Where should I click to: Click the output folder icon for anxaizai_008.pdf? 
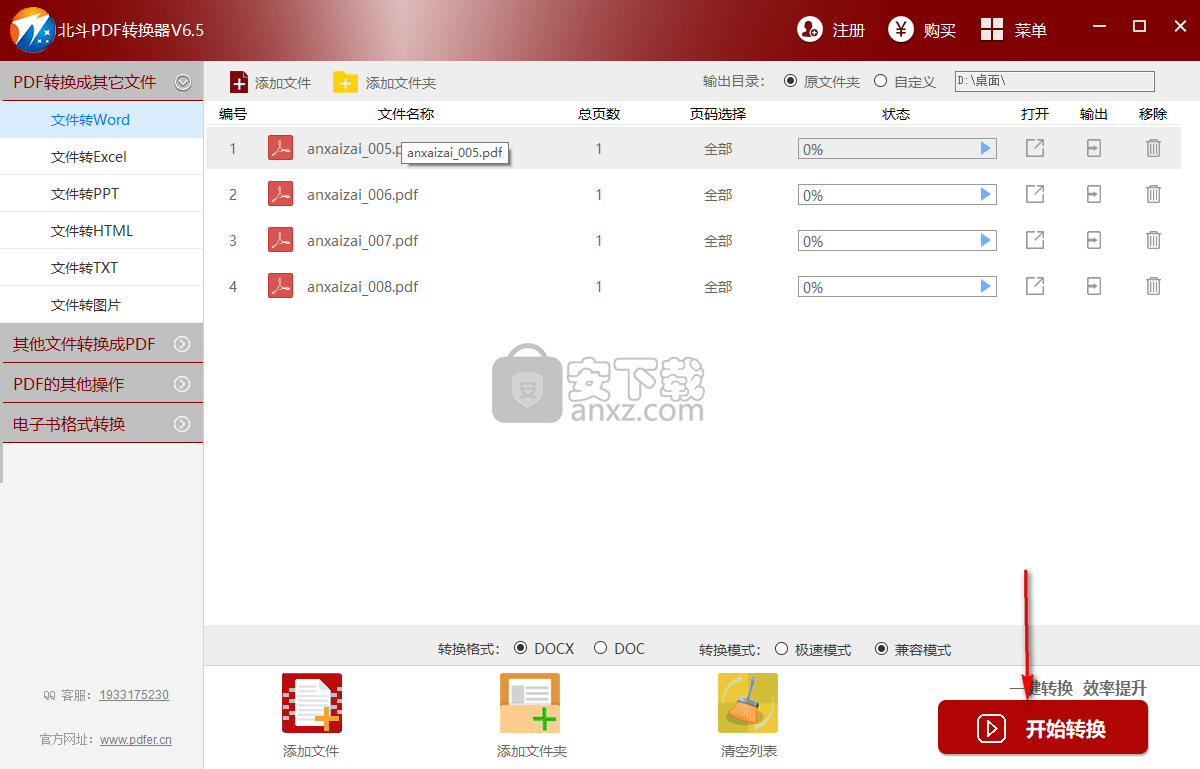1094,286
